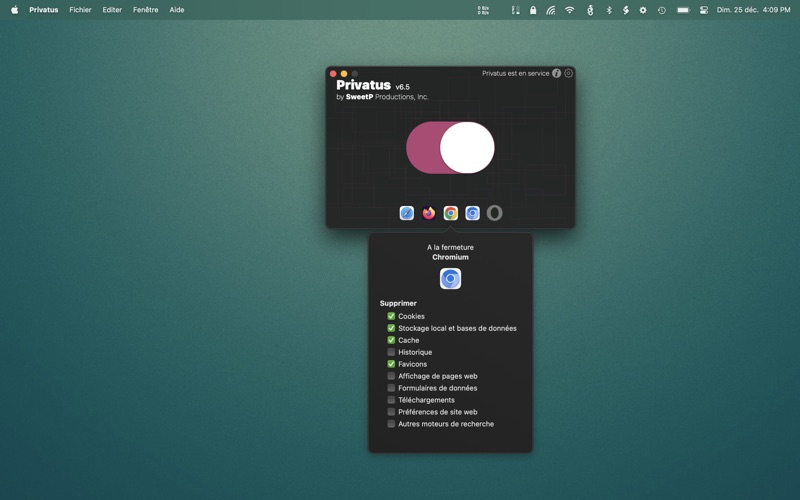Click the signal arcs icon in menu bar
The height and width of the screenshot is (500, 800).
point(551,10)
